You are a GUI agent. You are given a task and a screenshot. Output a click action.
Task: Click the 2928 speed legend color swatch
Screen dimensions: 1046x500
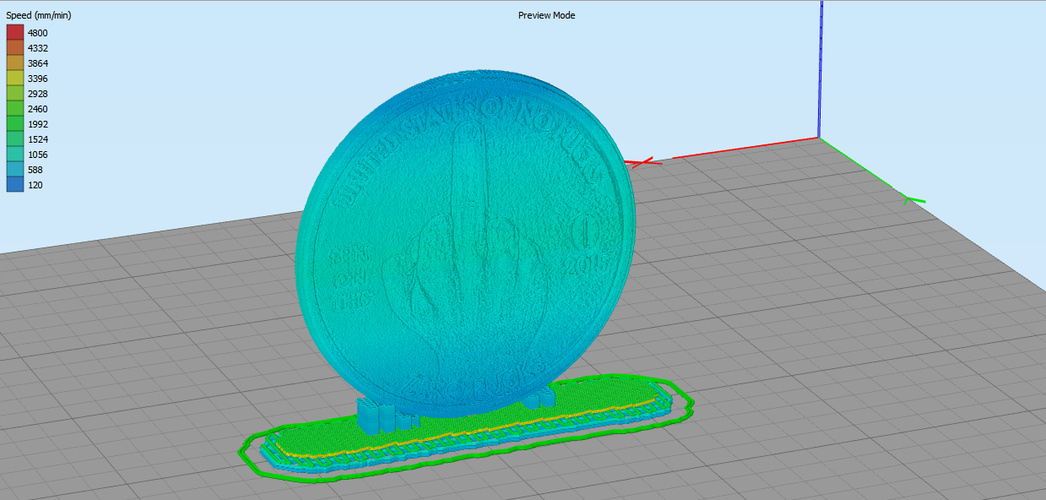(x=15, y=94)
